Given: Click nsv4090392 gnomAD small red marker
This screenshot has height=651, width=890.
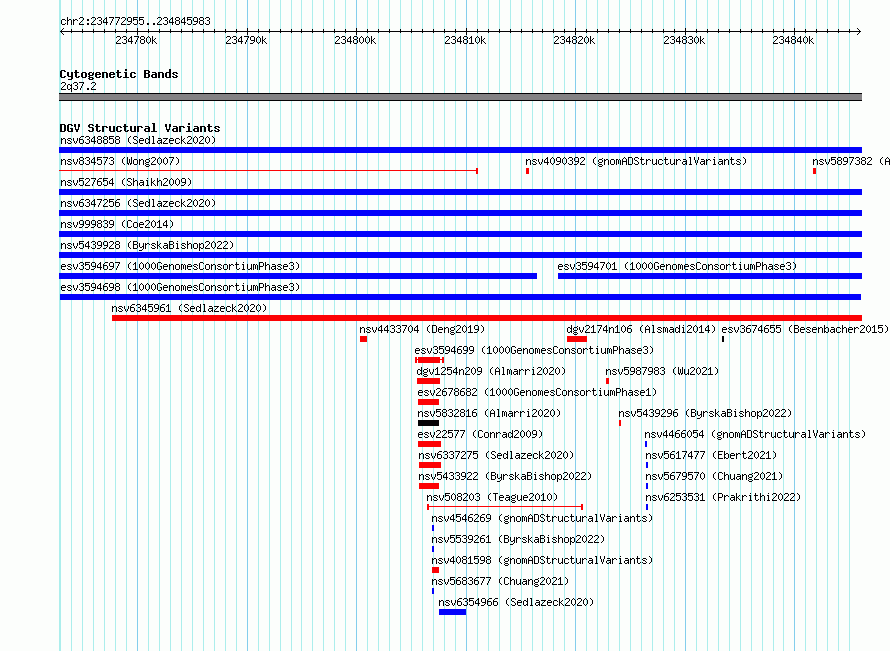Looking at the screenshot, I should [527, 171].
